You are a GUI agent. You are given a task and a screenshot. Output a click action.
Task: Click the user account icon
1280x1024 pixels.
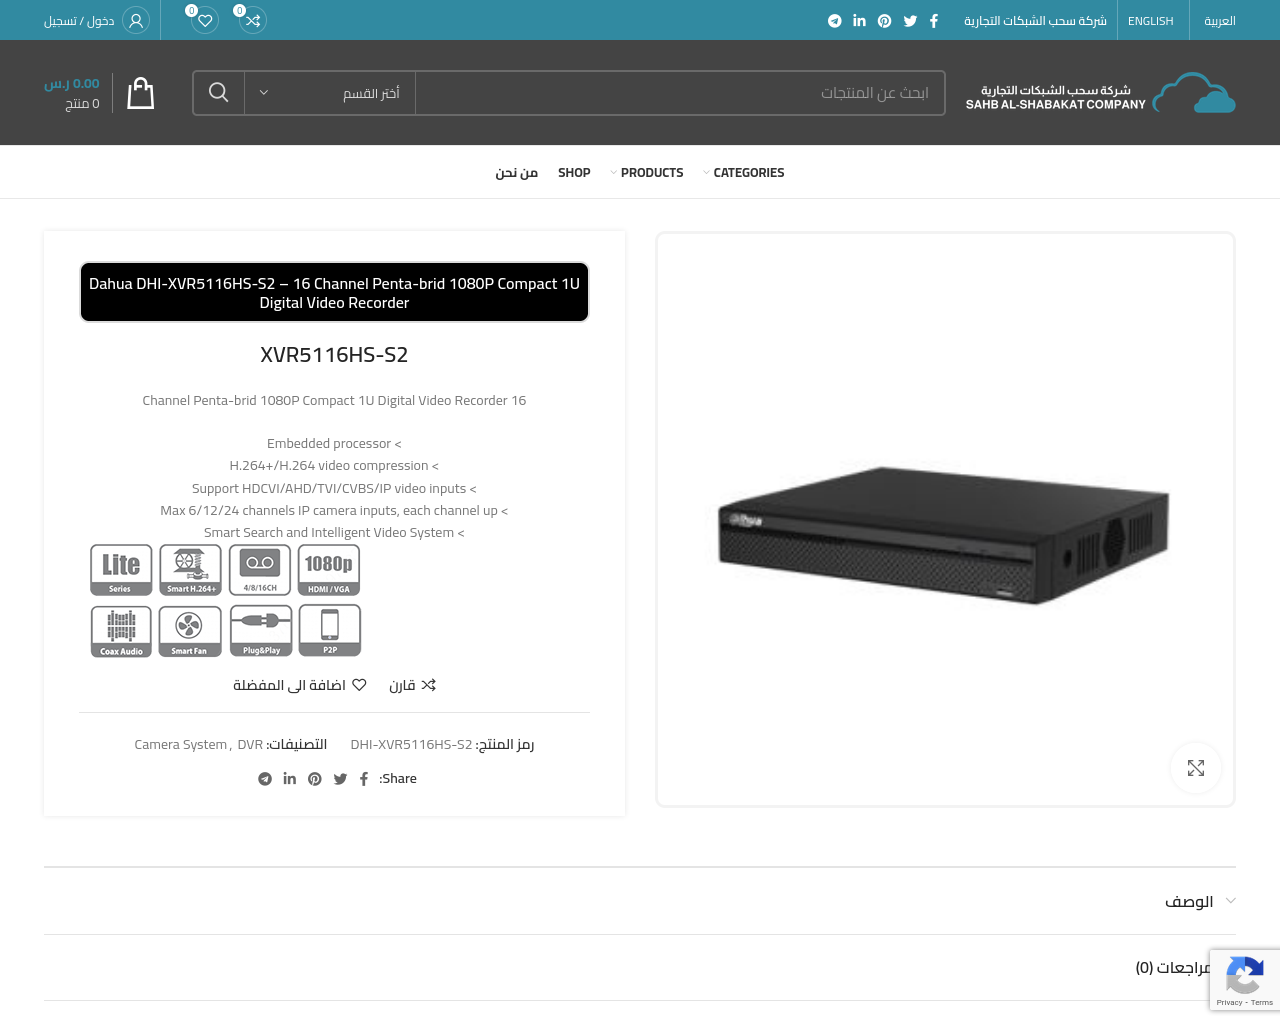tap(136, 20)
